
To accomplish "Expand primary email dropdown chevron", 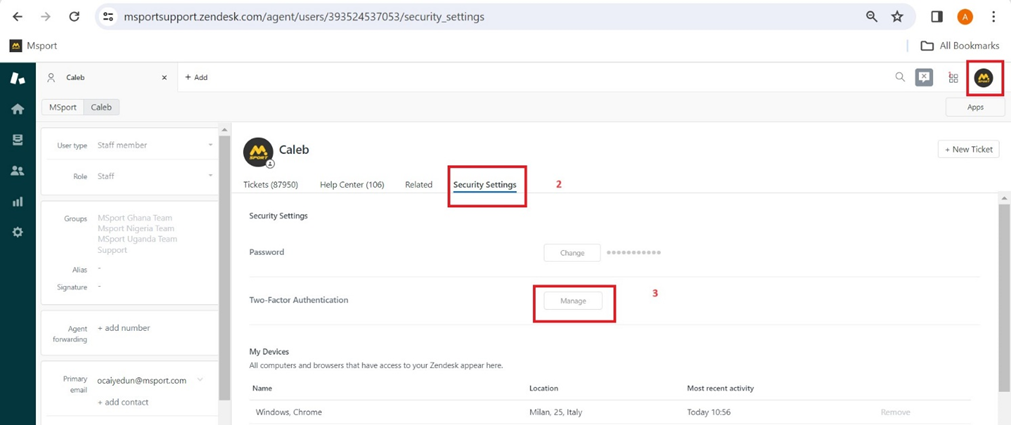I will tap(200, 380).
